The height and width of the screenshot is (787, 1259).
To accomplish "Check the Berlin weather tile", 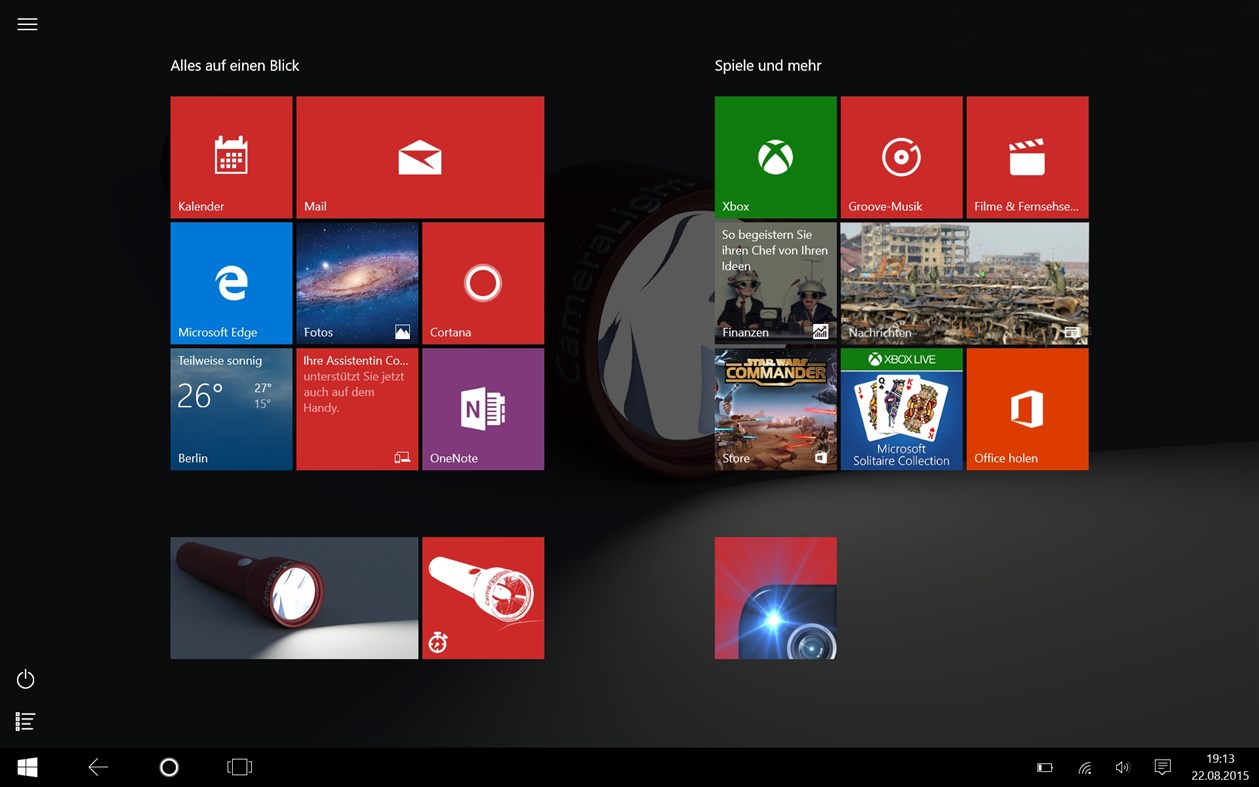I will (x=231, y=408).
